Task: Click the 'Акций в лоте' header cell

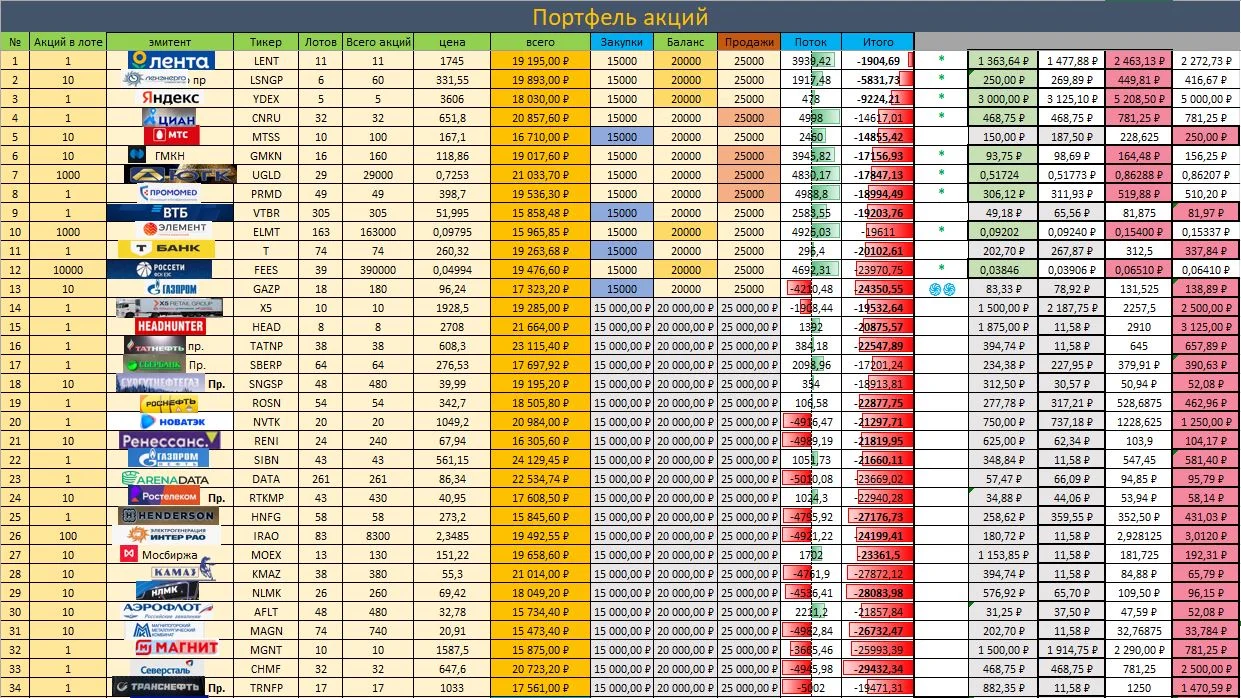Action: [67, 42]
